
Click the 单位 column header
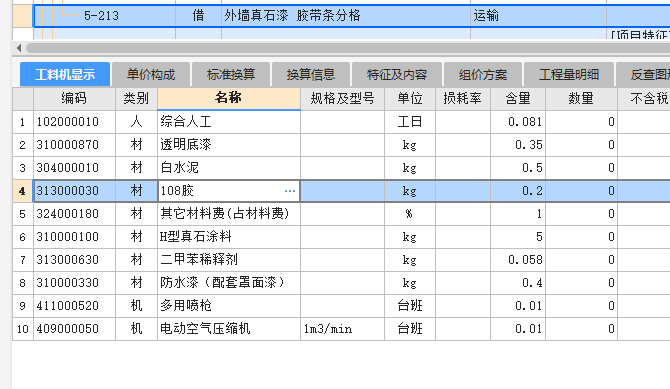410,99
